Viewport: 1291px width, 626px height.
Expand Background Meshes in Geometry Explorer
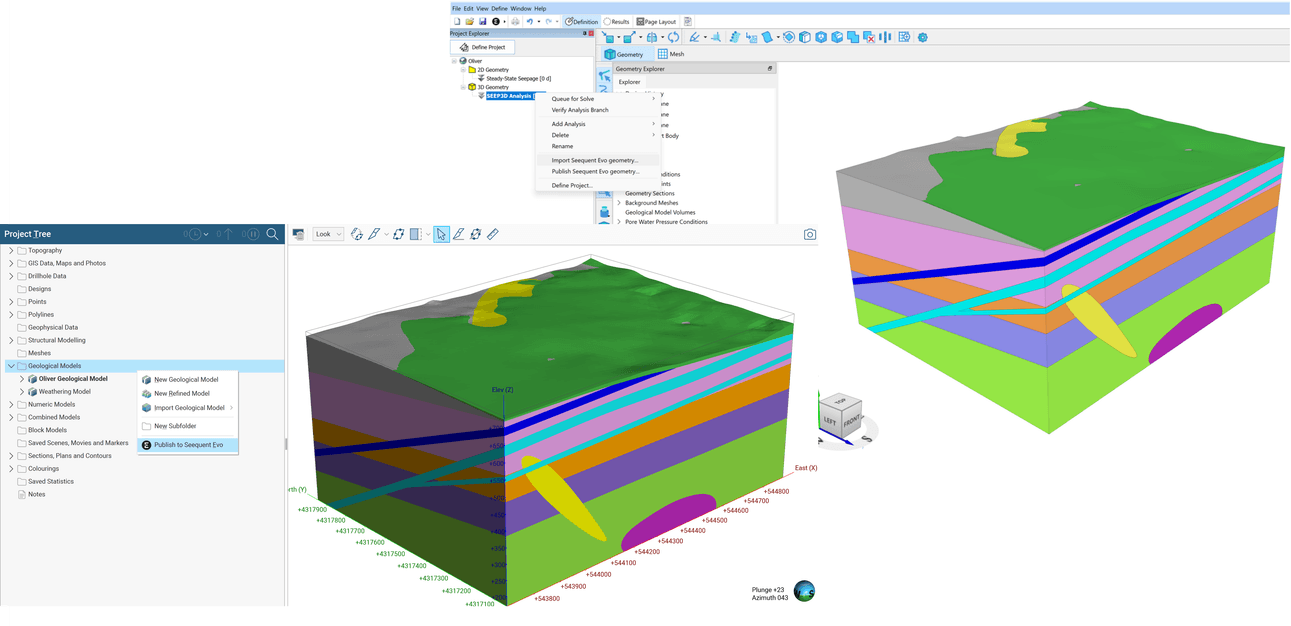[618, 203]
